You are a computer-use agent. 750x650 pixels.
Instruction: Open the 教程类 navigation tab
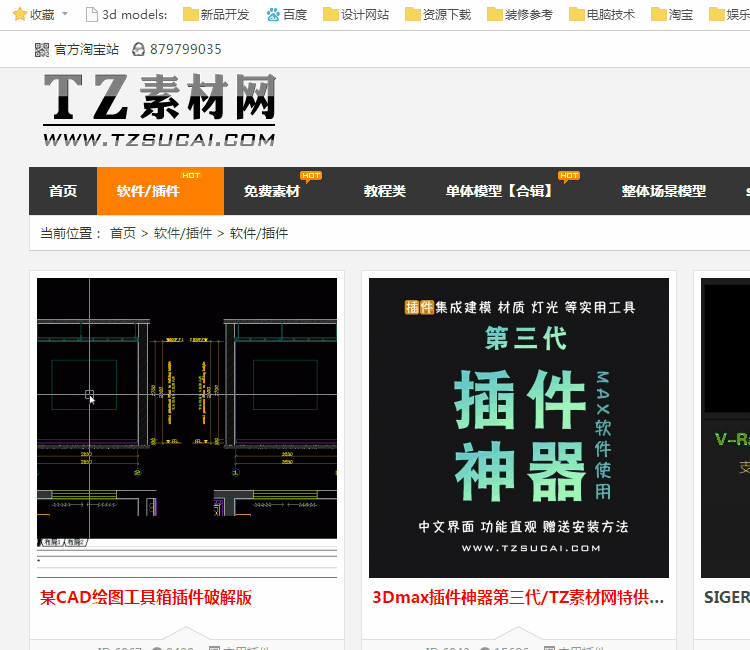point(385,191)
